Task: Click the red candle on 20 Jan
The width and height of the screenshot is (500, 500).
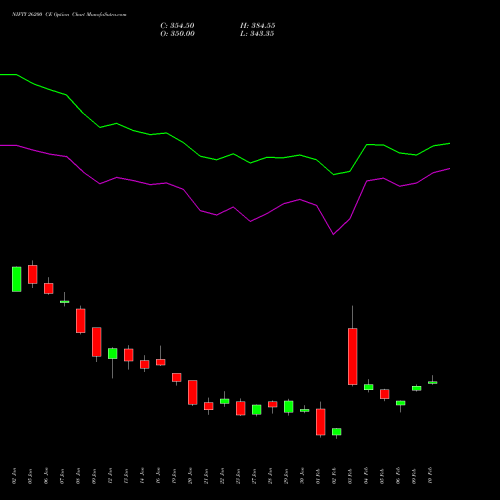Action: coord(193,392)
